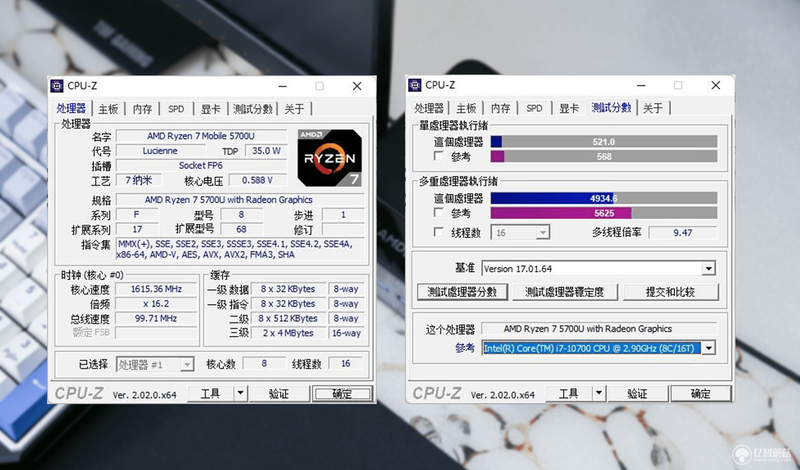The image size is (800, 470).
Task: Open SPD tab in left window
Action: [x=176, y=109]
